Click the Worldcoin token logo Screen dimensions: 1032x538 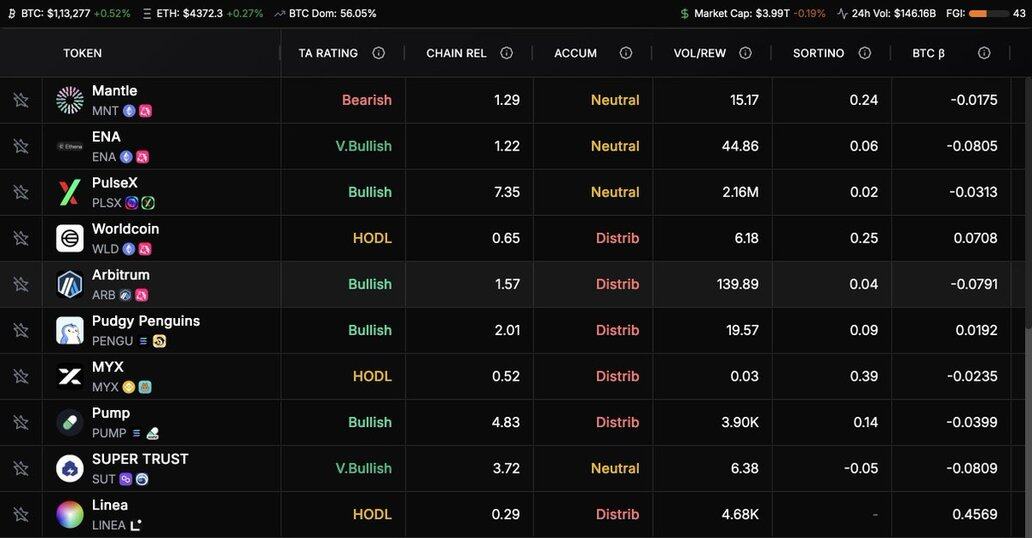[70, 238]
